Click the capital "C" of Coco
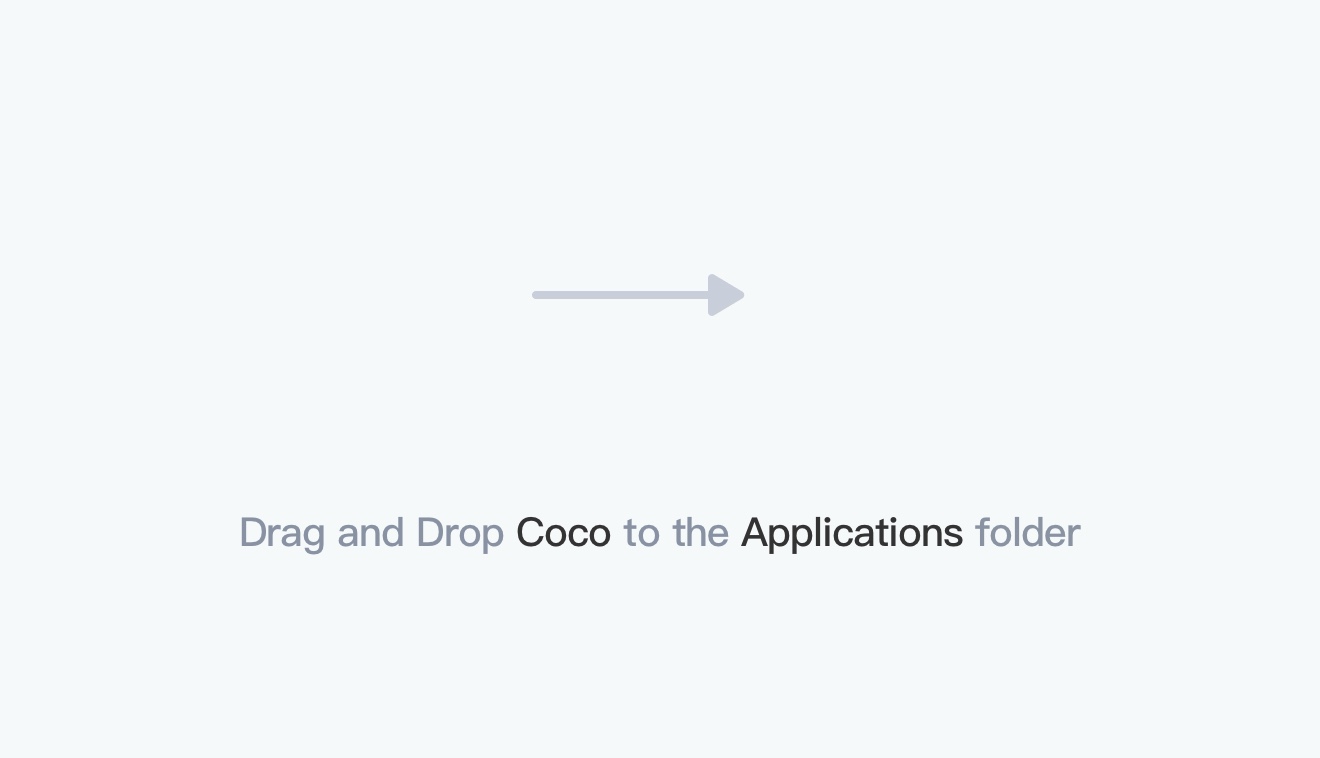 (x=530, y=533)
